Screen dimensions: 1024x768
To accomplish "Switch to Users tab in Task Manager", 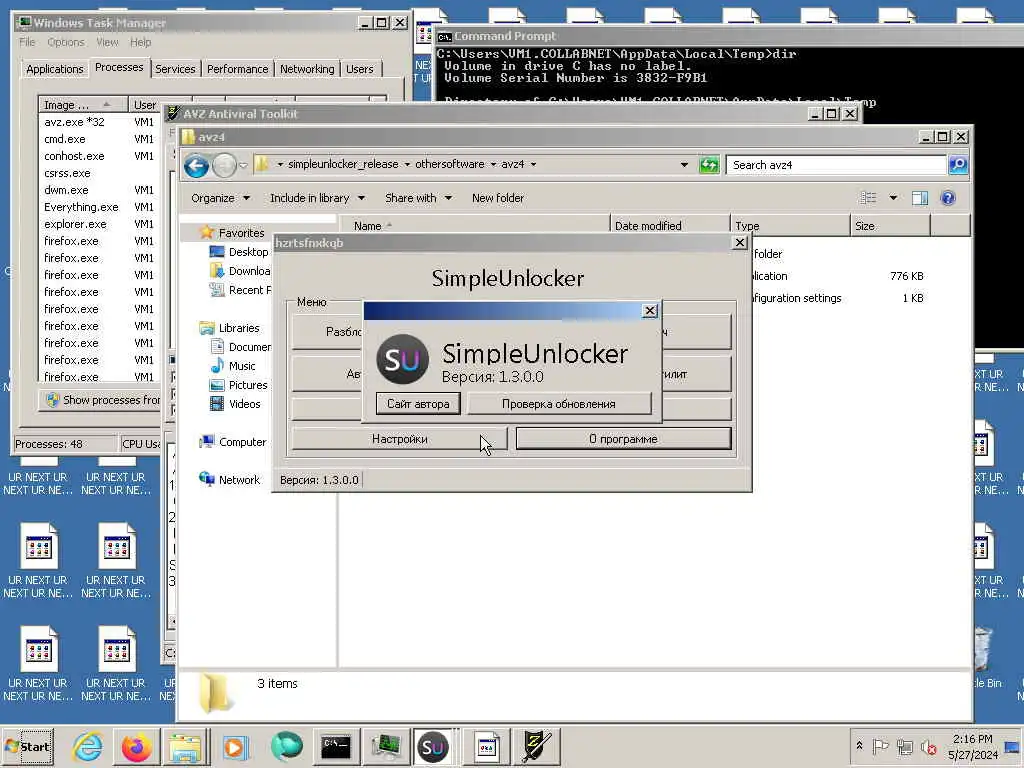I will point(360,69).
